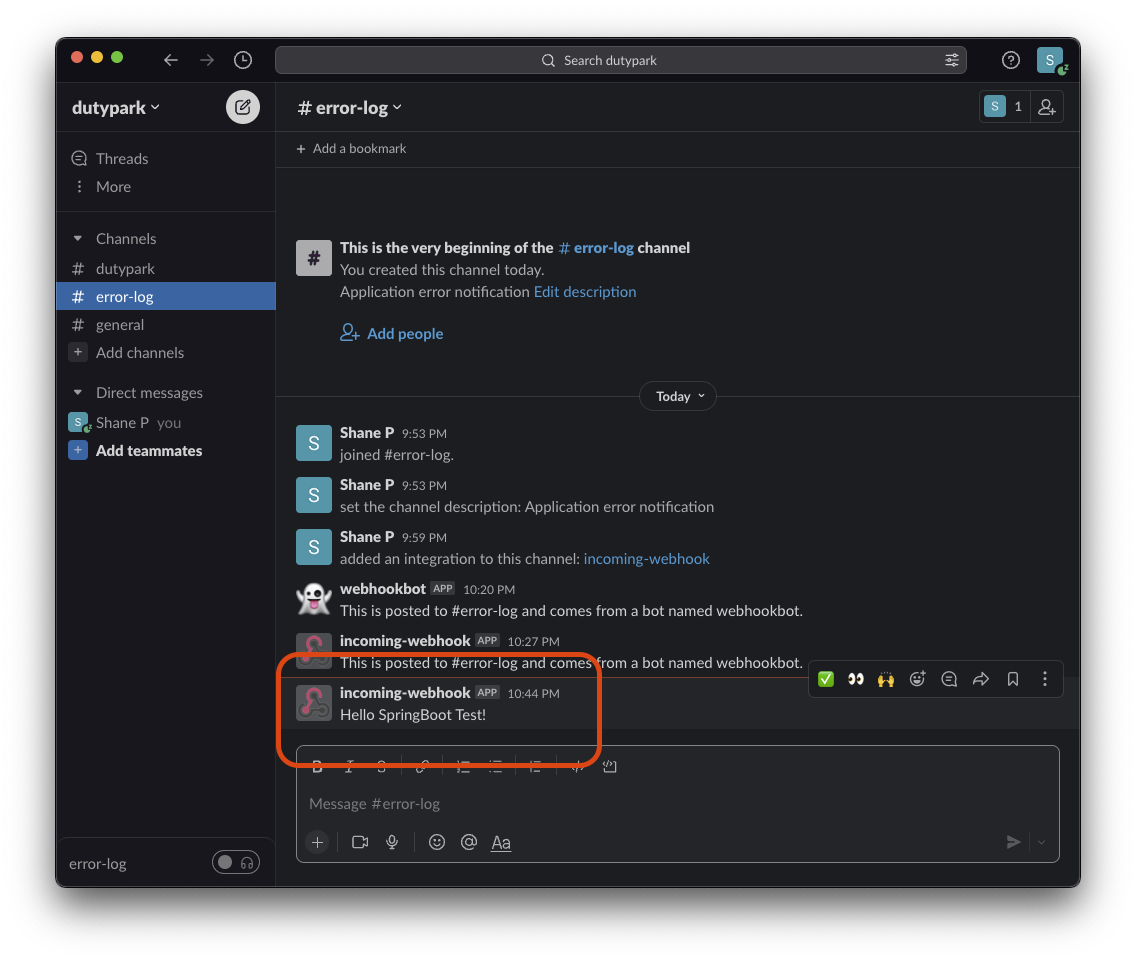This screenshot has height=961, width=1136.
Task: Reply in thread to message
Action: click(x=949, y=679)
